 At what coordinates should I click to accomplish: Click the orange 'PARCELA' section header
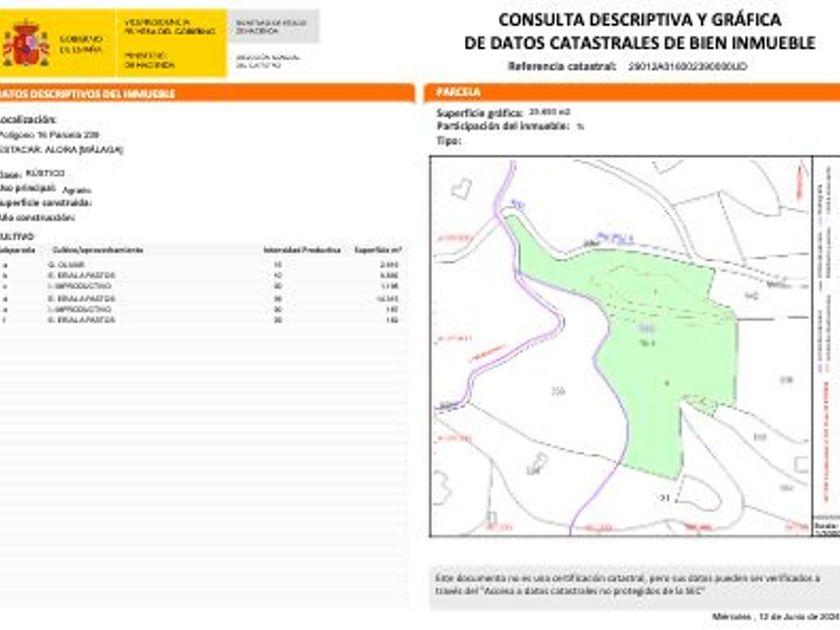[x=632, y=92]
